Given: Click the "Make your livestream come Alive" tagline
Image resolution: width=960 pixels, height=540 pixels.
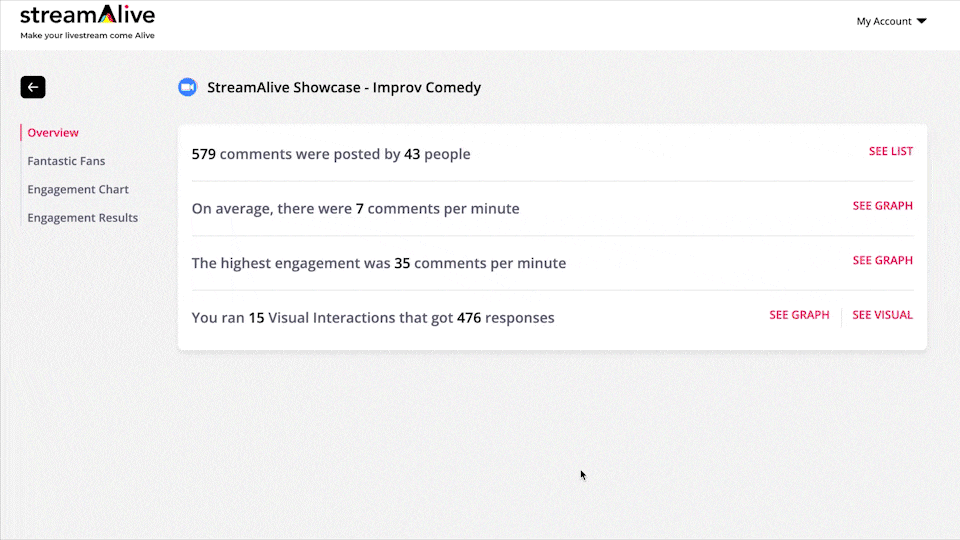Looking at the screenshot, I should point(87,36).
